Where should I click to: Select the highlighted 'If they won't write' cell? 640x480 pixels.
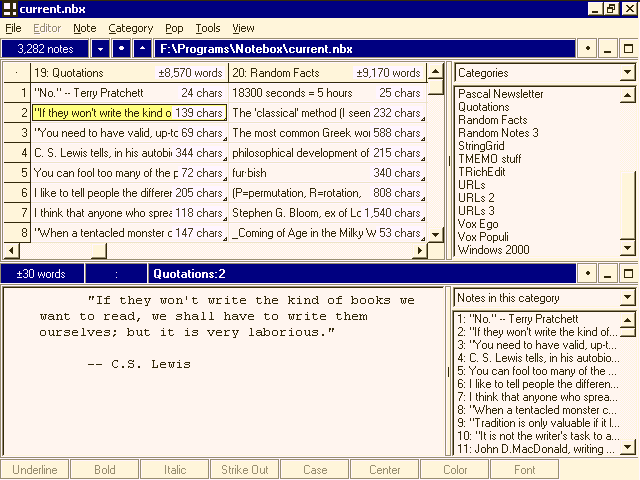tap(129, 113)
